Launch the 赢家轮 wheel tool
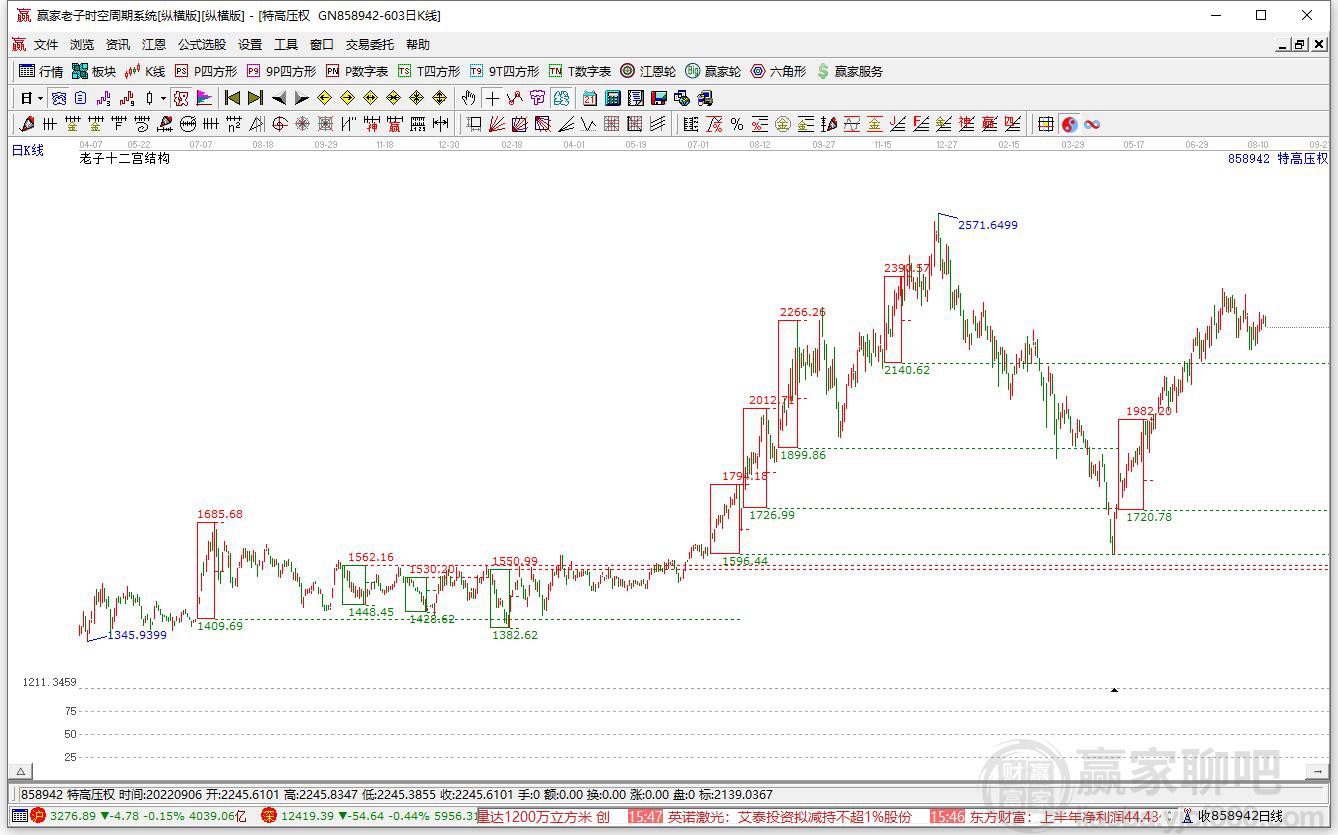 713,71
